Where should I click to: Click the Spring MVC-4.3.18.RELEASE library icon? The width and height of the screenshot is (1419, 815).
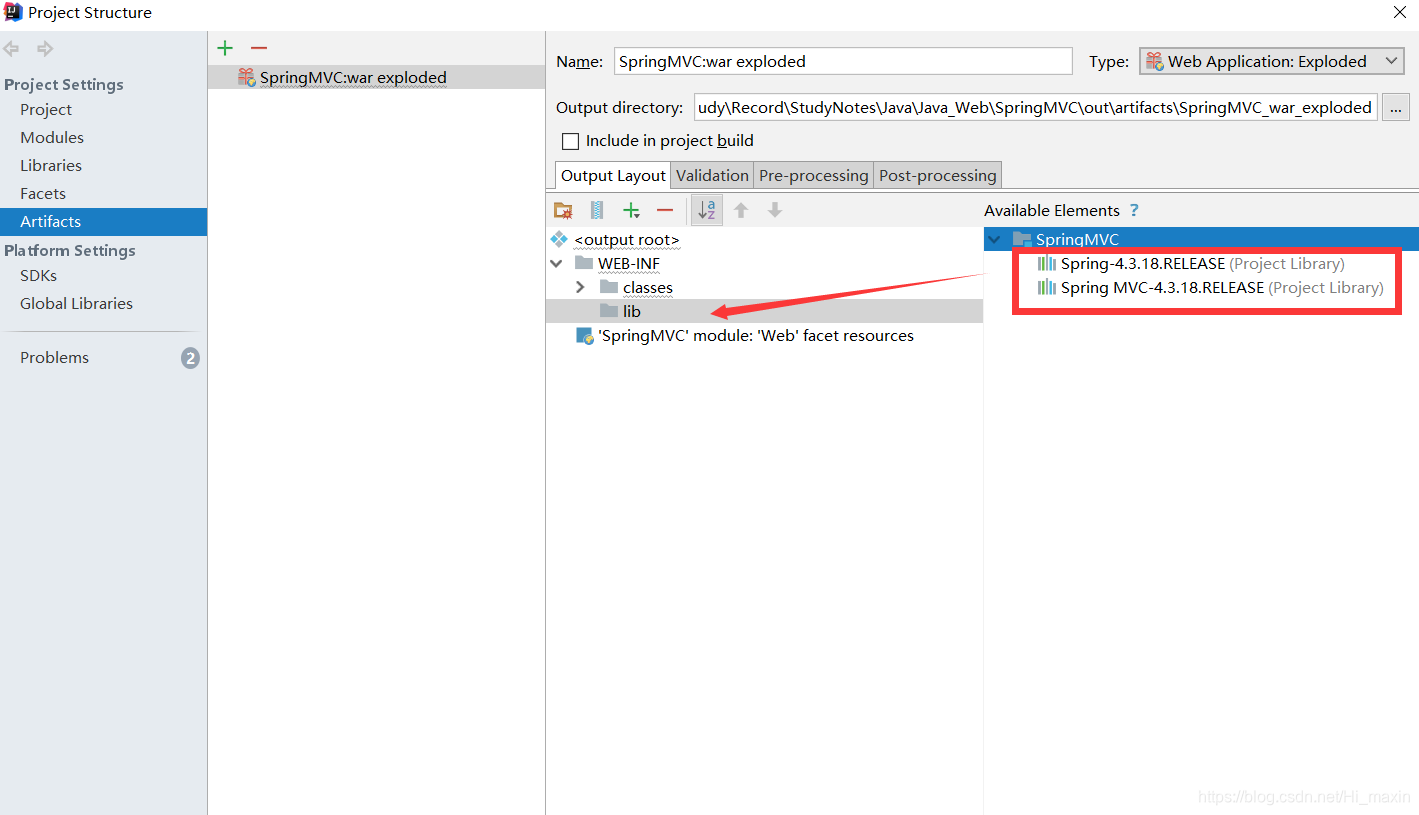click(1047, 288)
